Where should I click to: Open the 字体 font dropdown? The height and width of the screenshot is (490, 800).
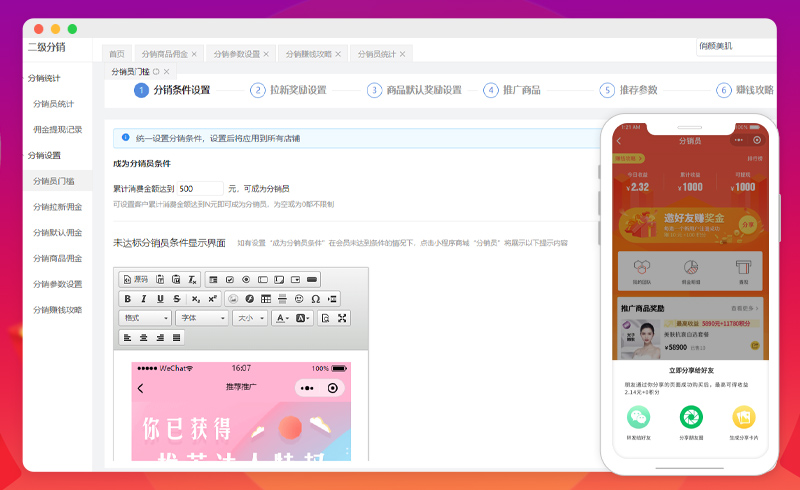(x=201, y=318)
